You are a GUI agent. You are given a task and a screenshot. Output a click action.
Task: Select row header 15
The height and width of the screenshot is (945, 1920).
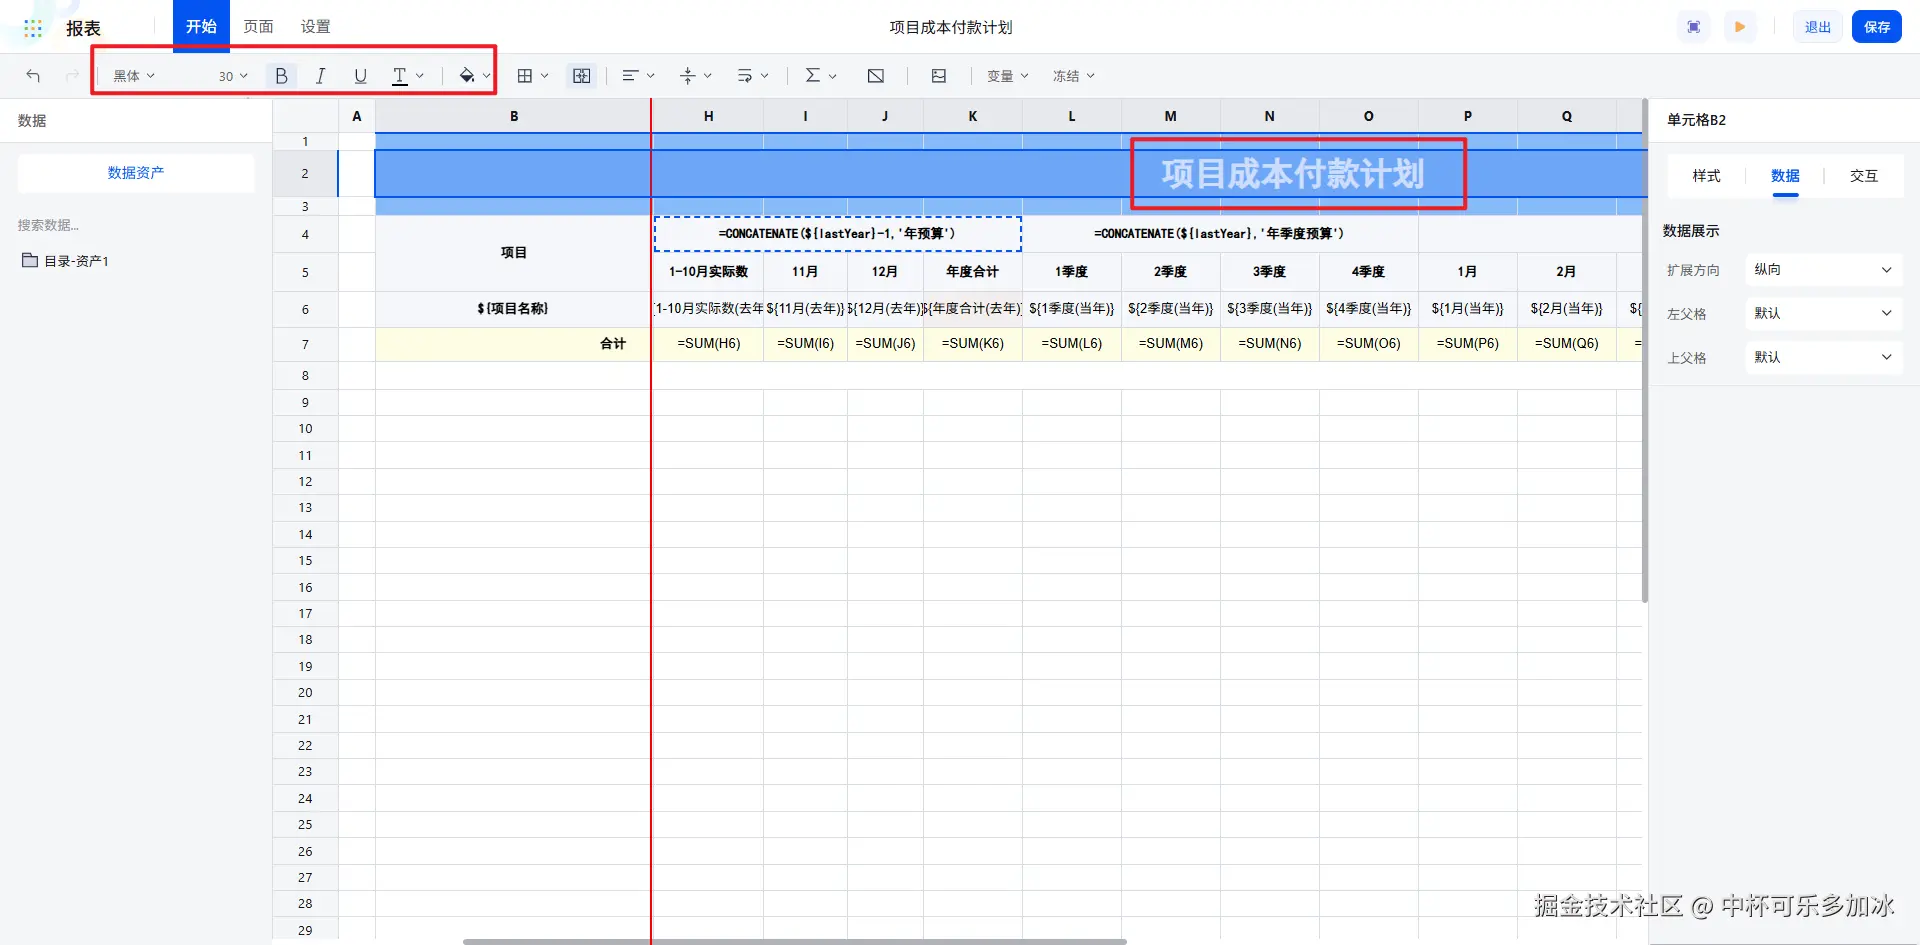click(x=305, y=561)
